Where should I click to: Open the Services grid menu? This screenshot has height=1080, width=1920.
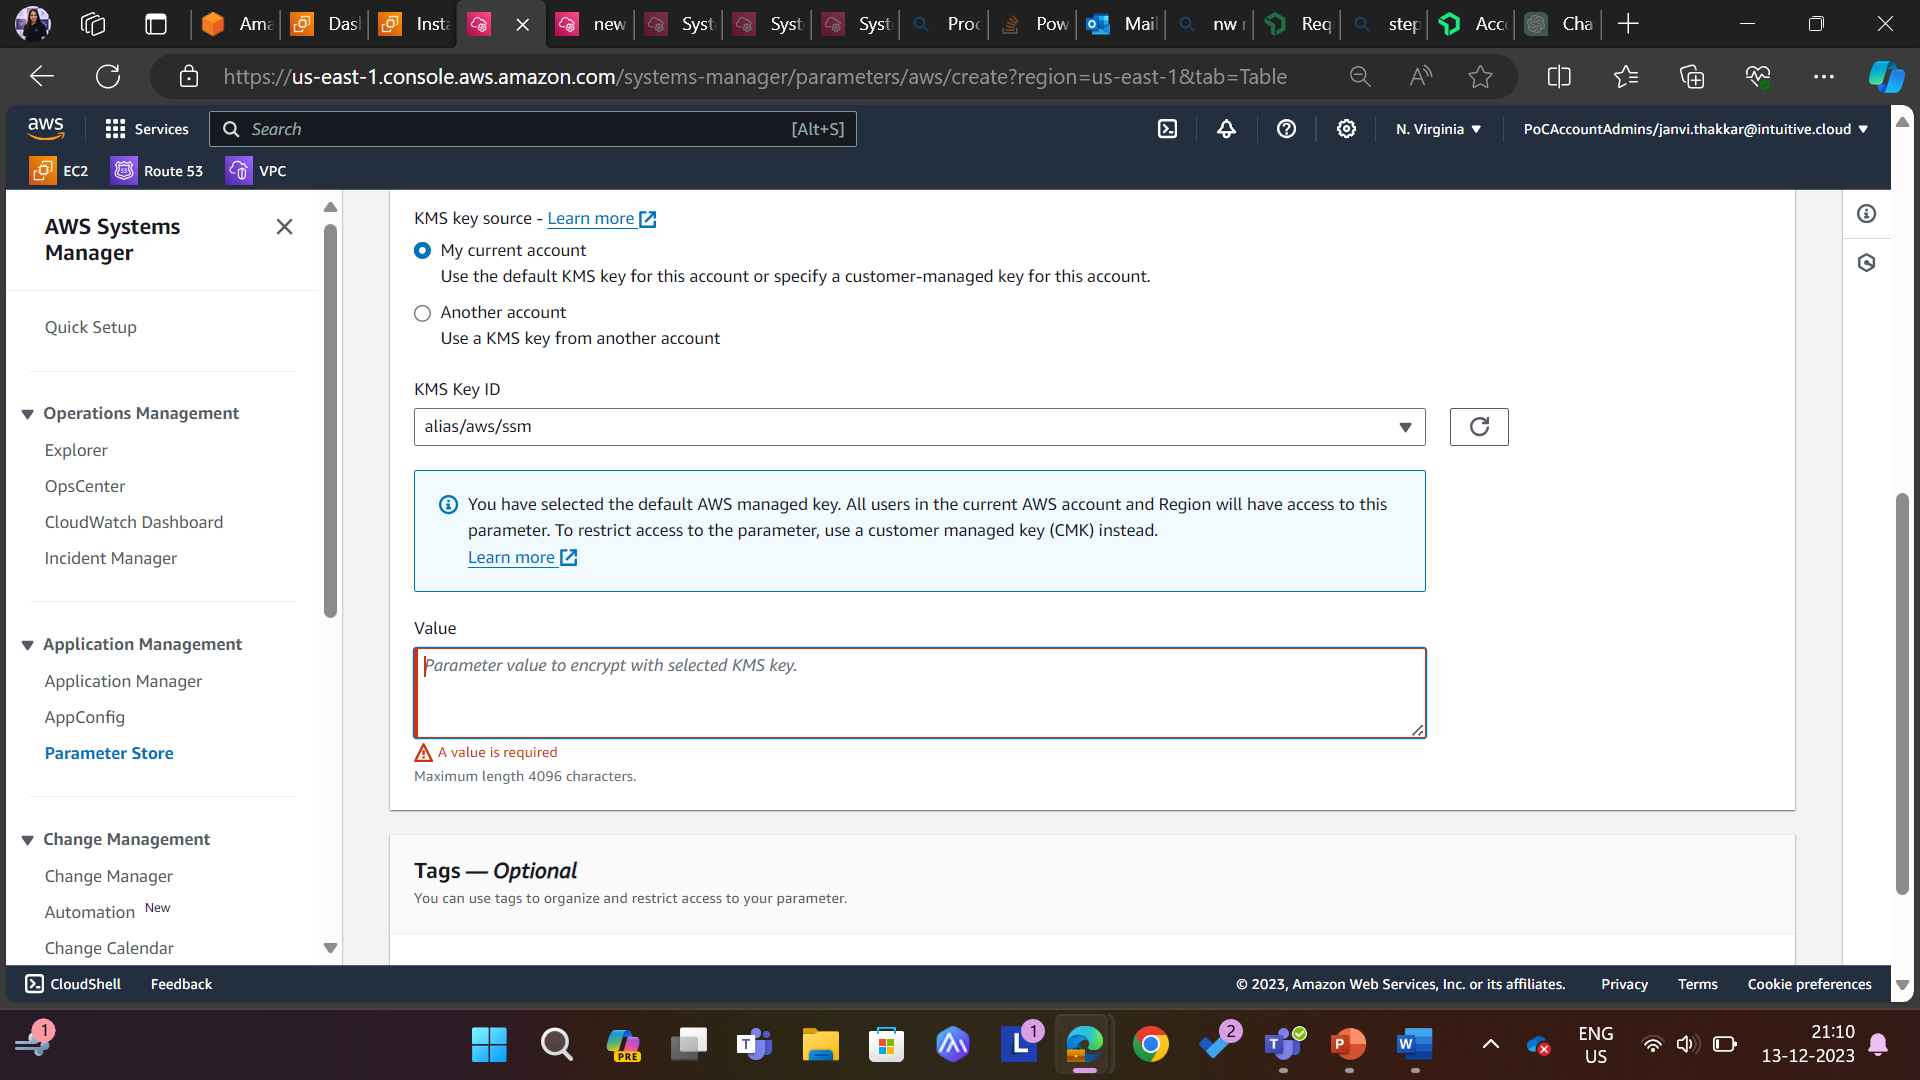[x=146, y=129]
